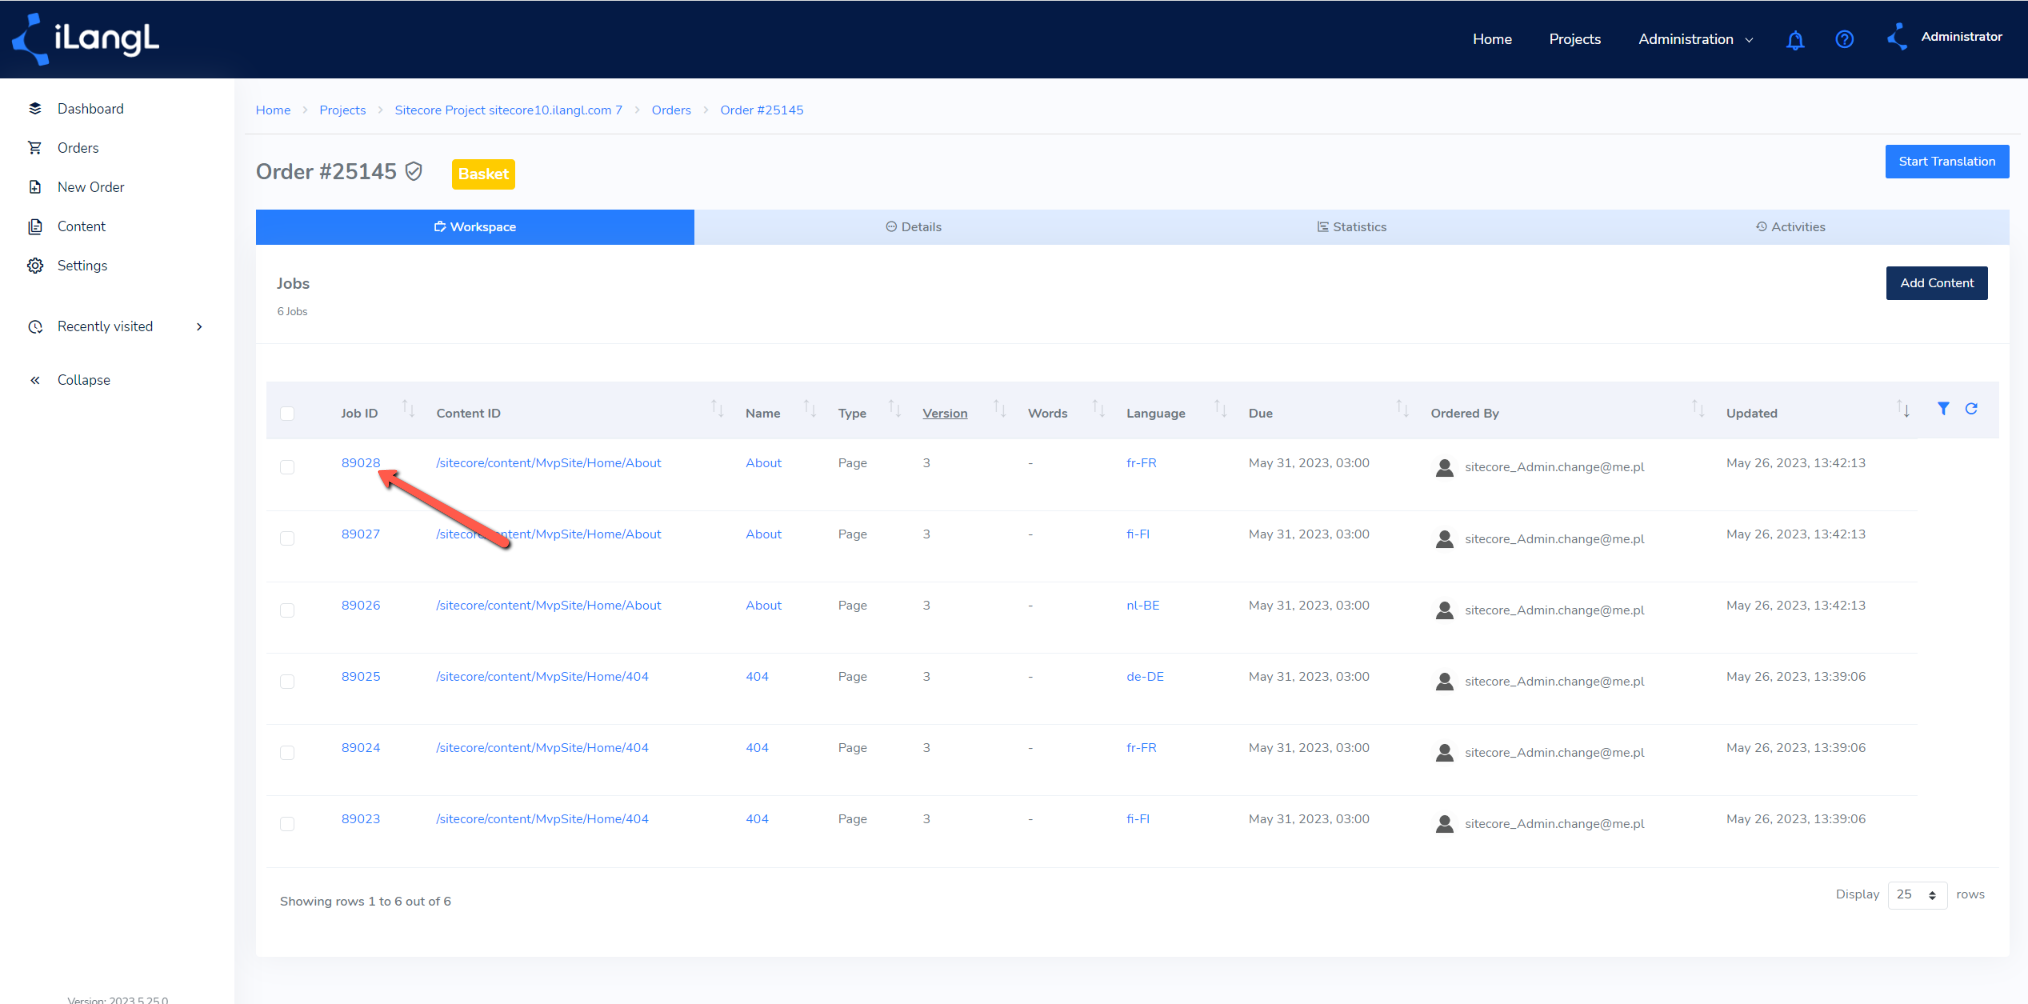
Task: Click the Recently visited clock icon
Action: 35,327
